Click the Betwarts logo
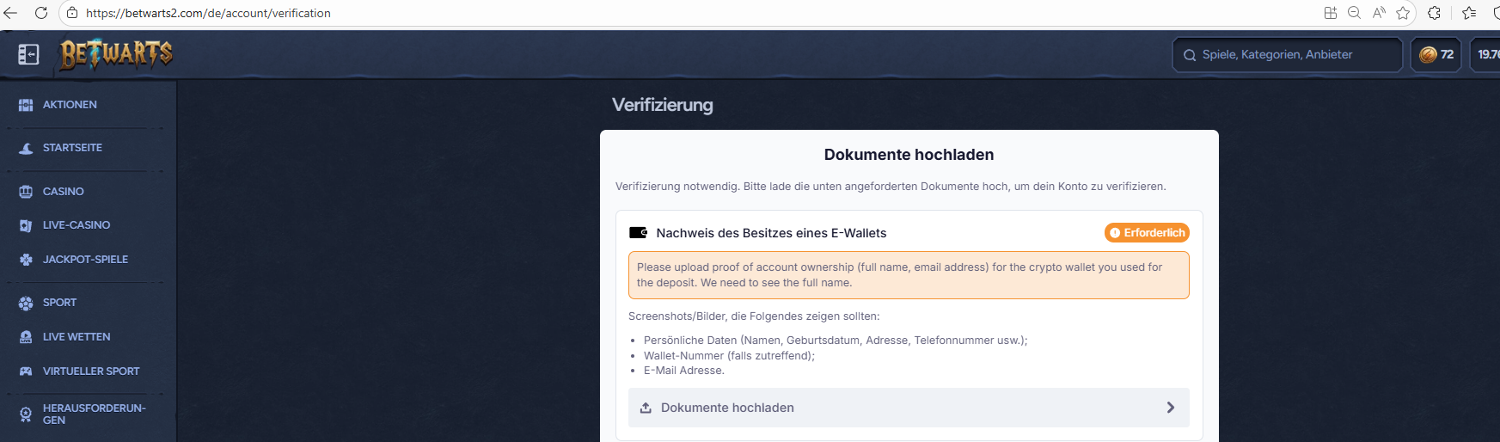 (116, 55)
